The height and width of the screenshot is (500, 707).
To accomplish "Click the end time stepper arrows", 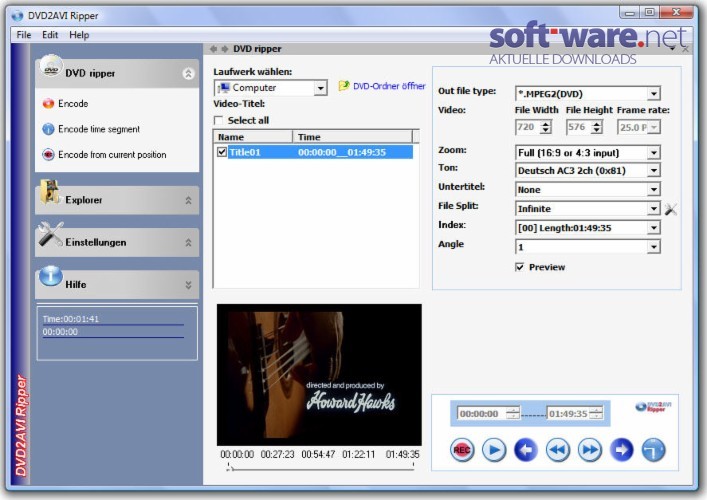I will tap(596, 413).
